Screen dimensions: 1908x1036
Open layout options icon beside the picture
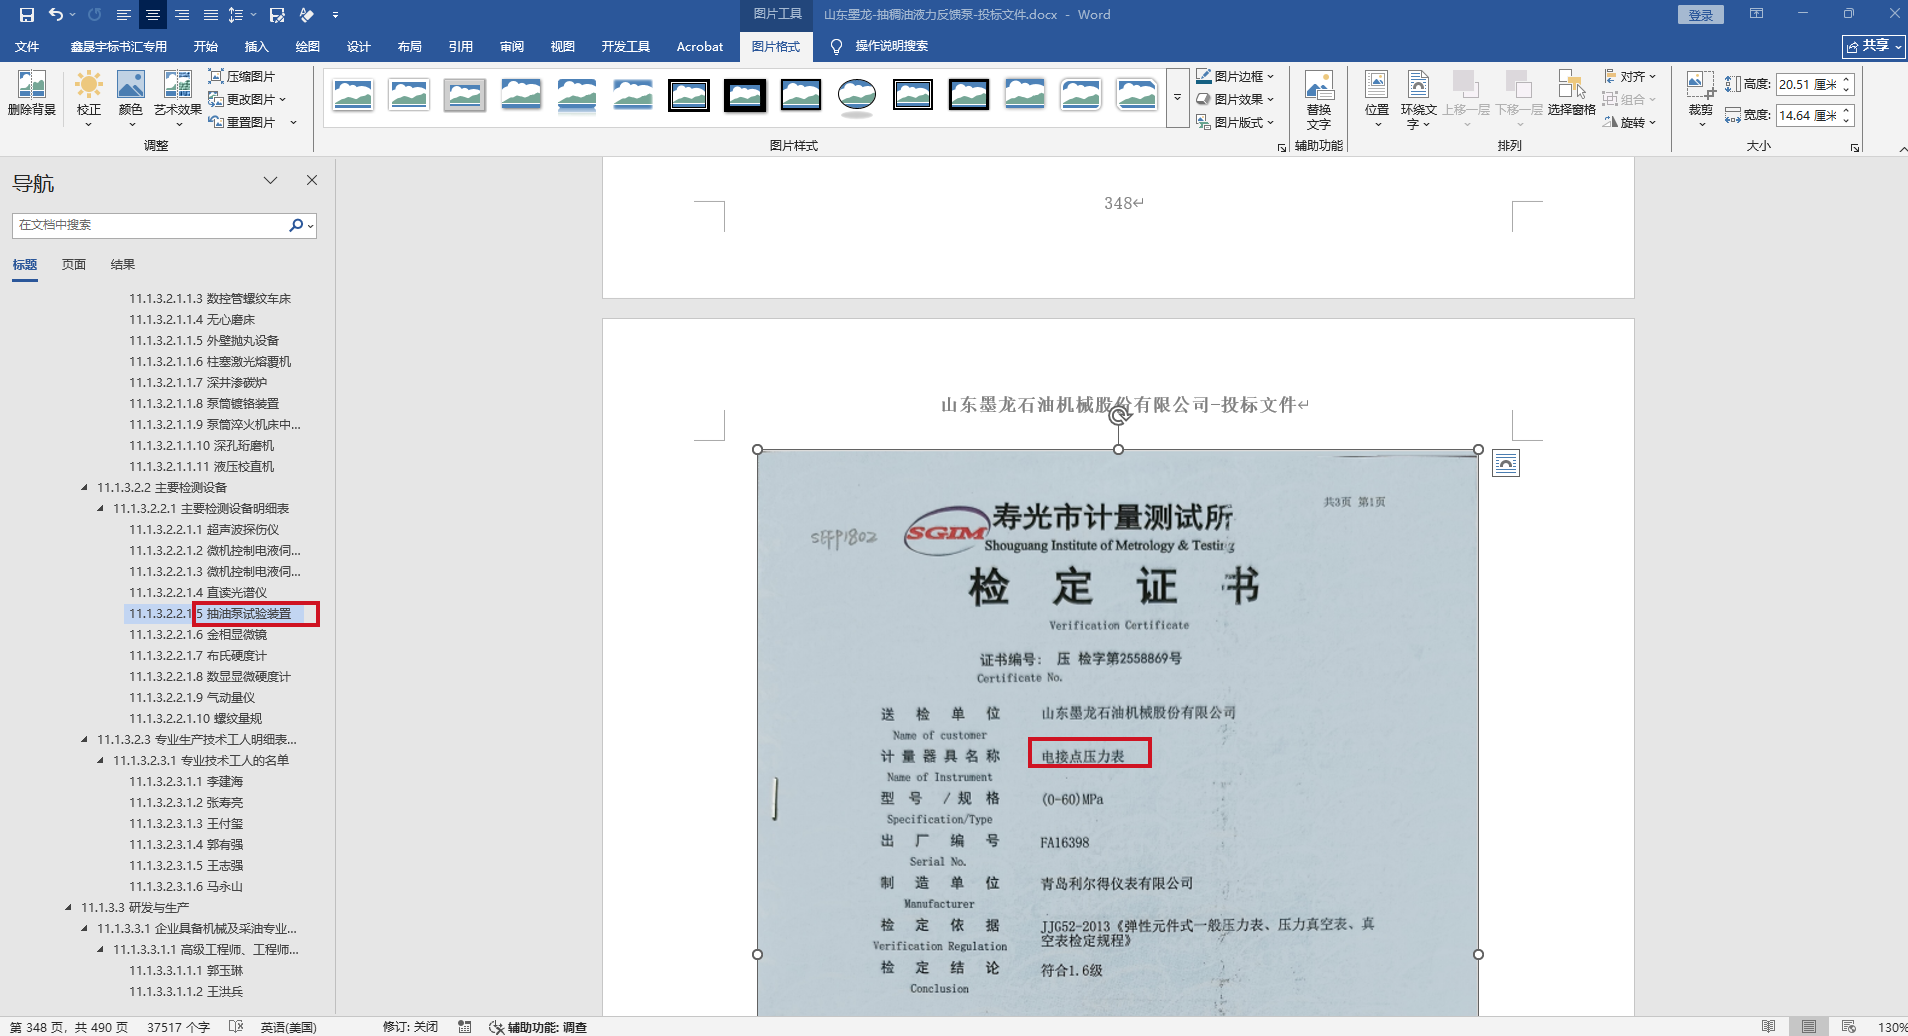(x=1506, y=463)
